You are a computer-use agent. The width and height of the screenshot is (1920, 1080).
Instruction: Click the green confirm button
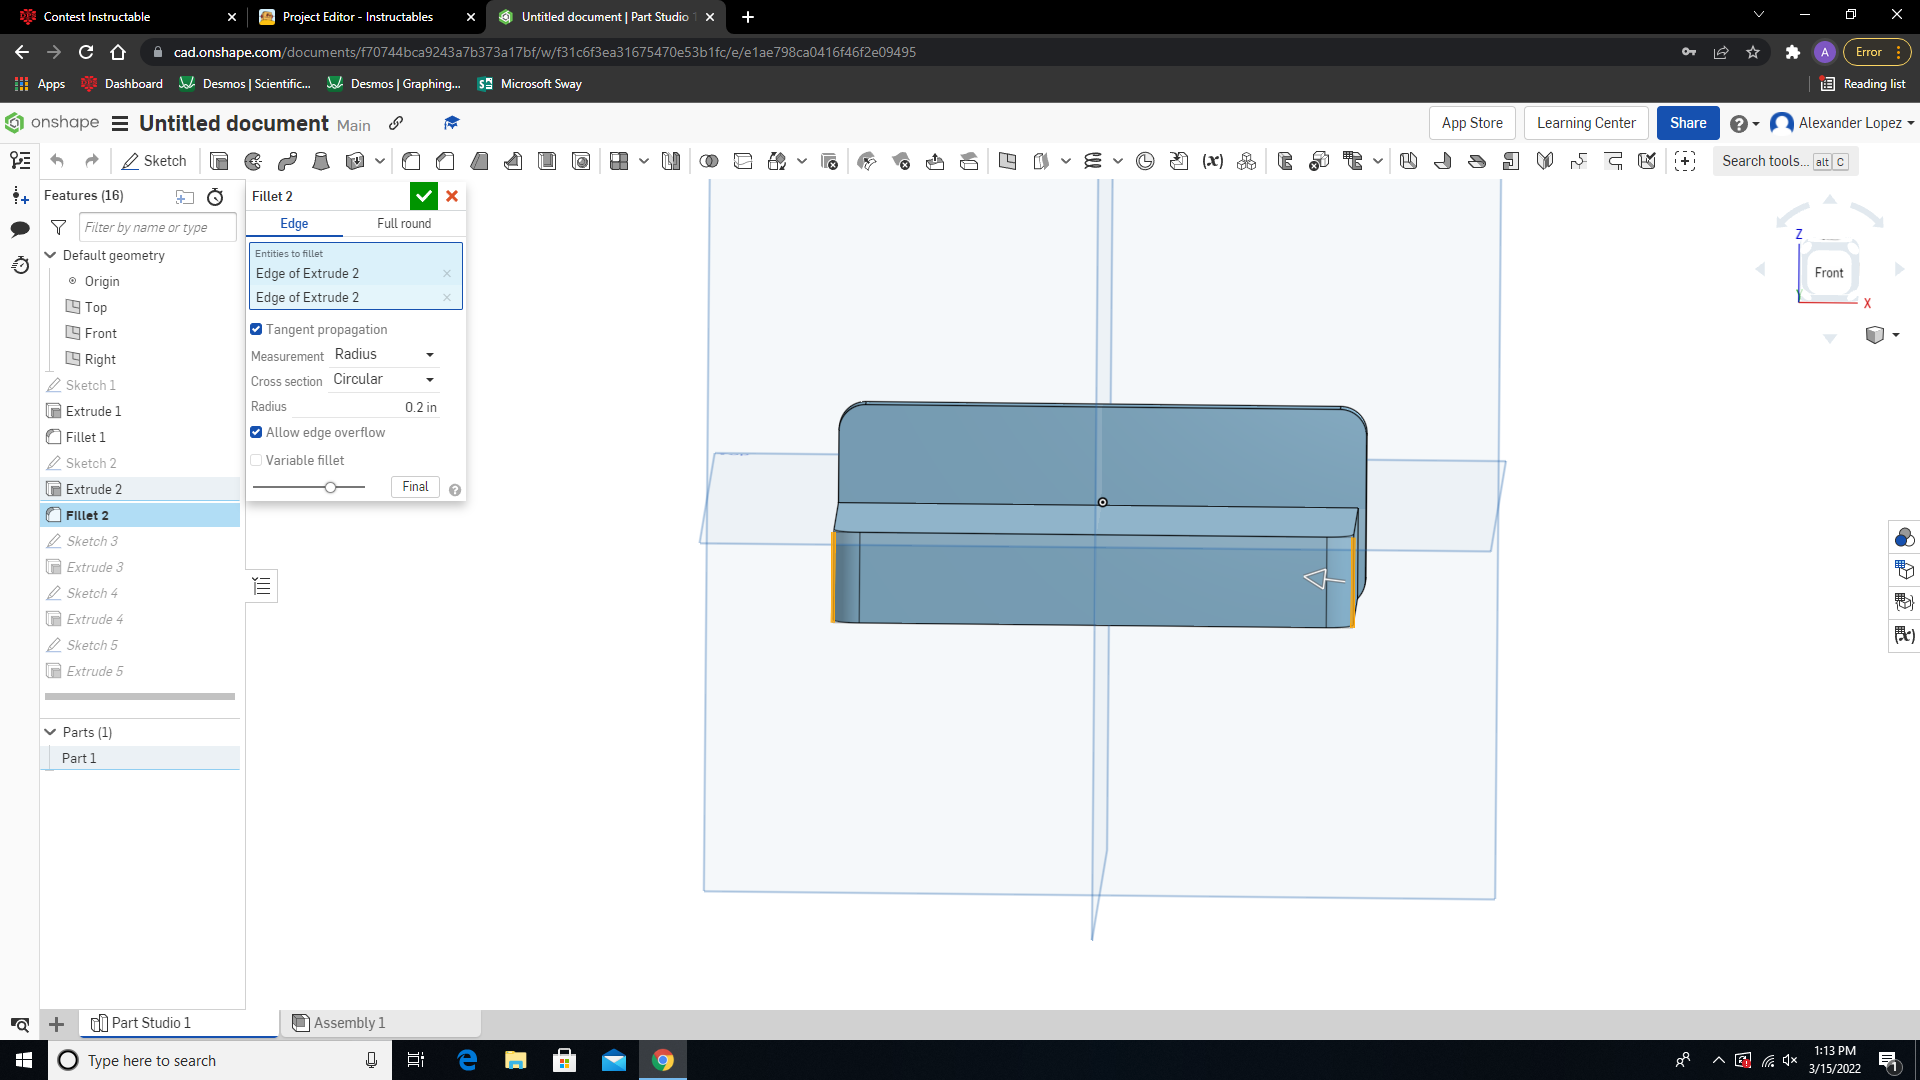point(423,195)
